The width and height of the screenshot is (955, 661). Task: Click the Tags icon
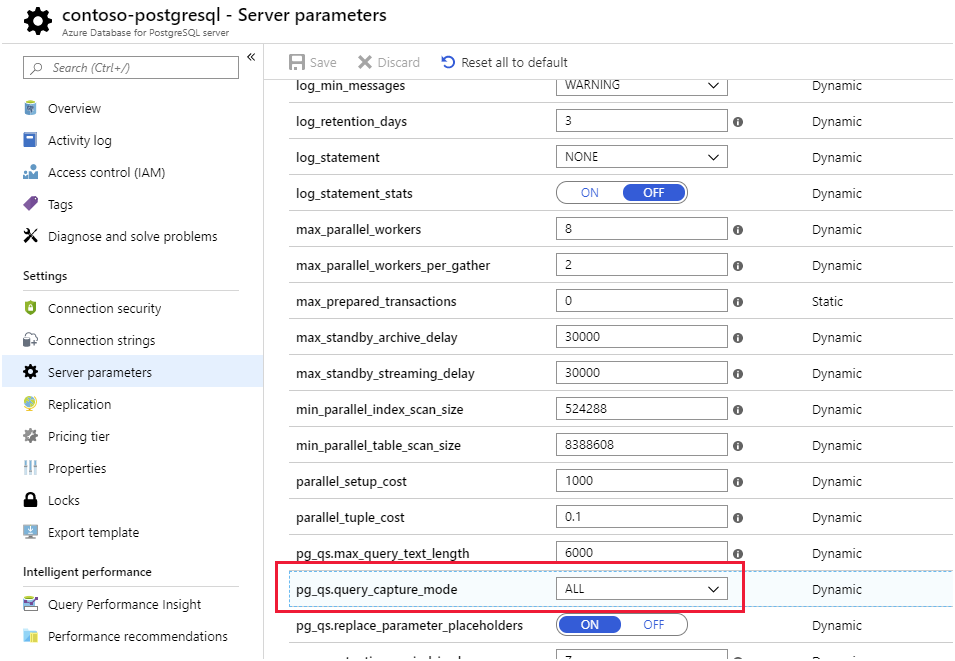click(x=30, y=204)
